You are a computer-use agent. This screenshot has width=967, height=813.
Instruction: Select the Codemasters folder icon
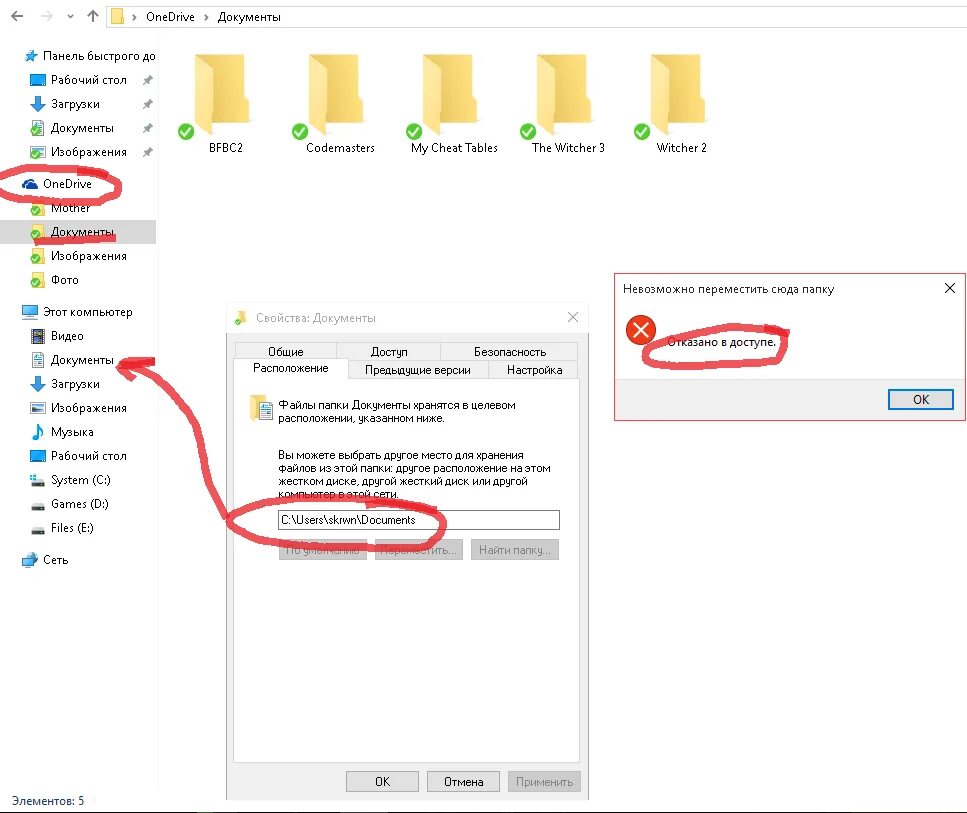[x=335, y=94]
